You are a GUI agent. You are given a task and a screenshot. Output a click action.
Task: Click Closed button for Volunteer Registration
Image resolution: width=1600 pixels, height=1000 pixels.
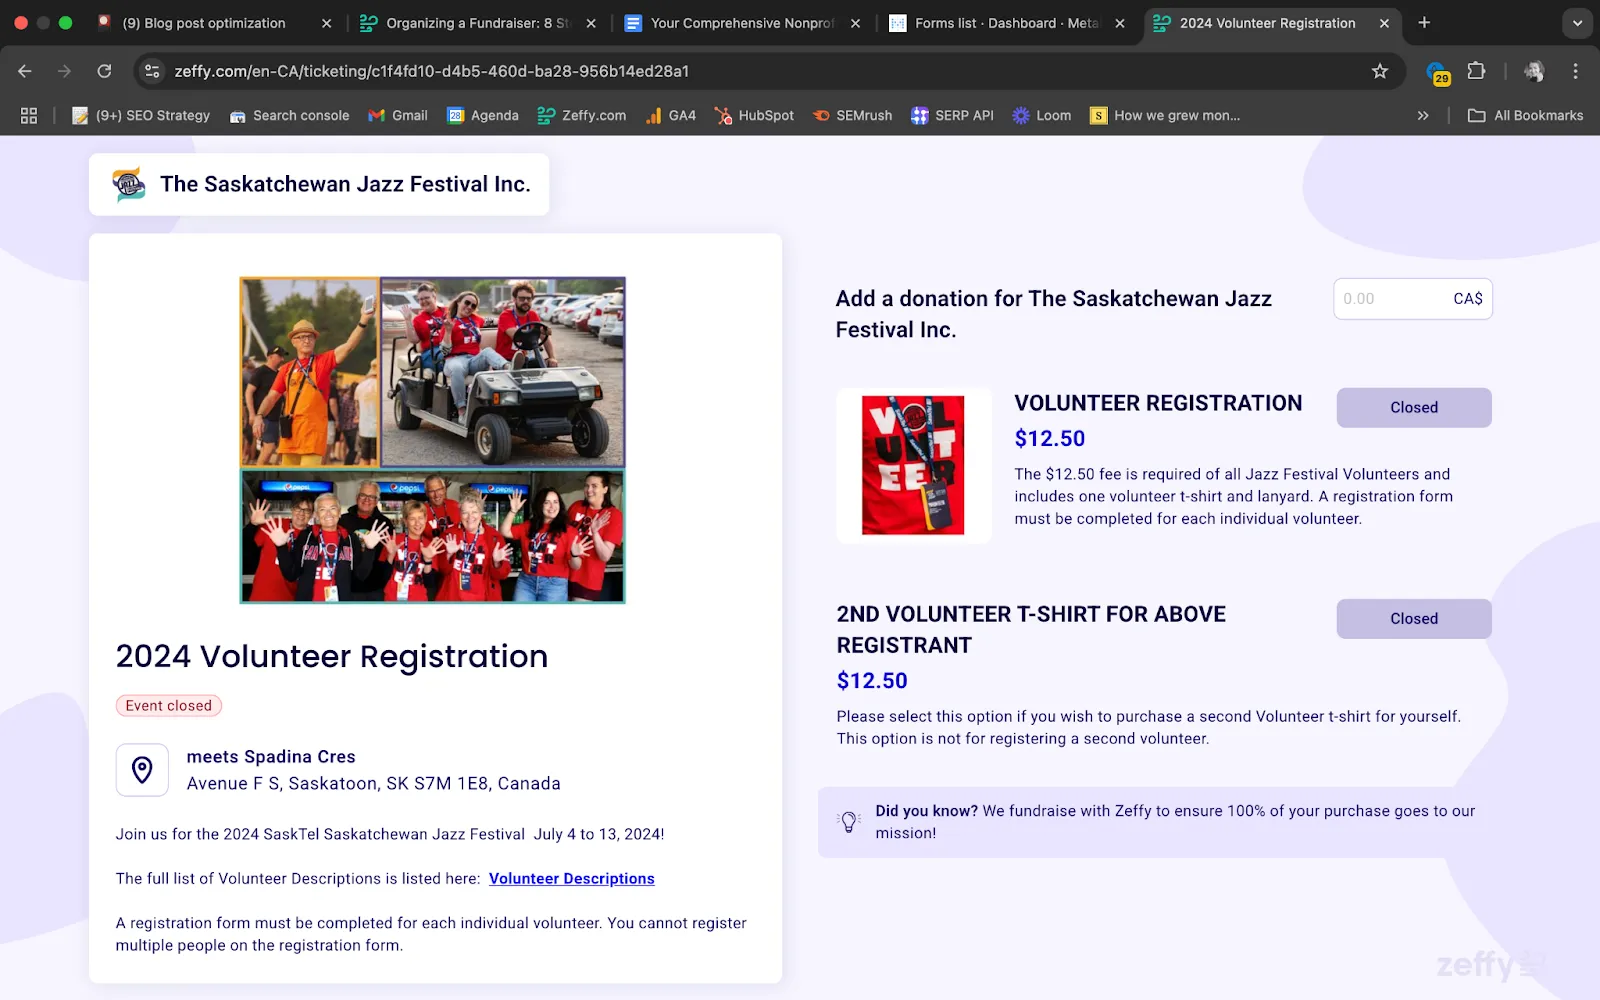(1414, 408)
